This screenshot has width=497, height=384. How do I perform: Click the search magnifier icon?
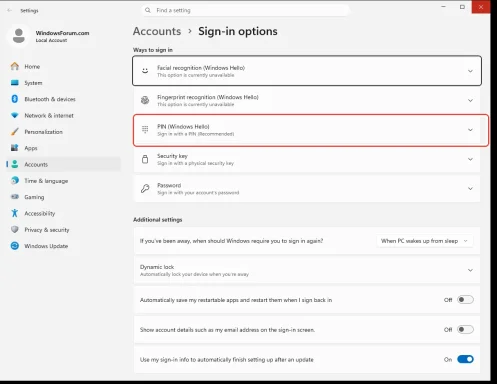tap(148, 10)
